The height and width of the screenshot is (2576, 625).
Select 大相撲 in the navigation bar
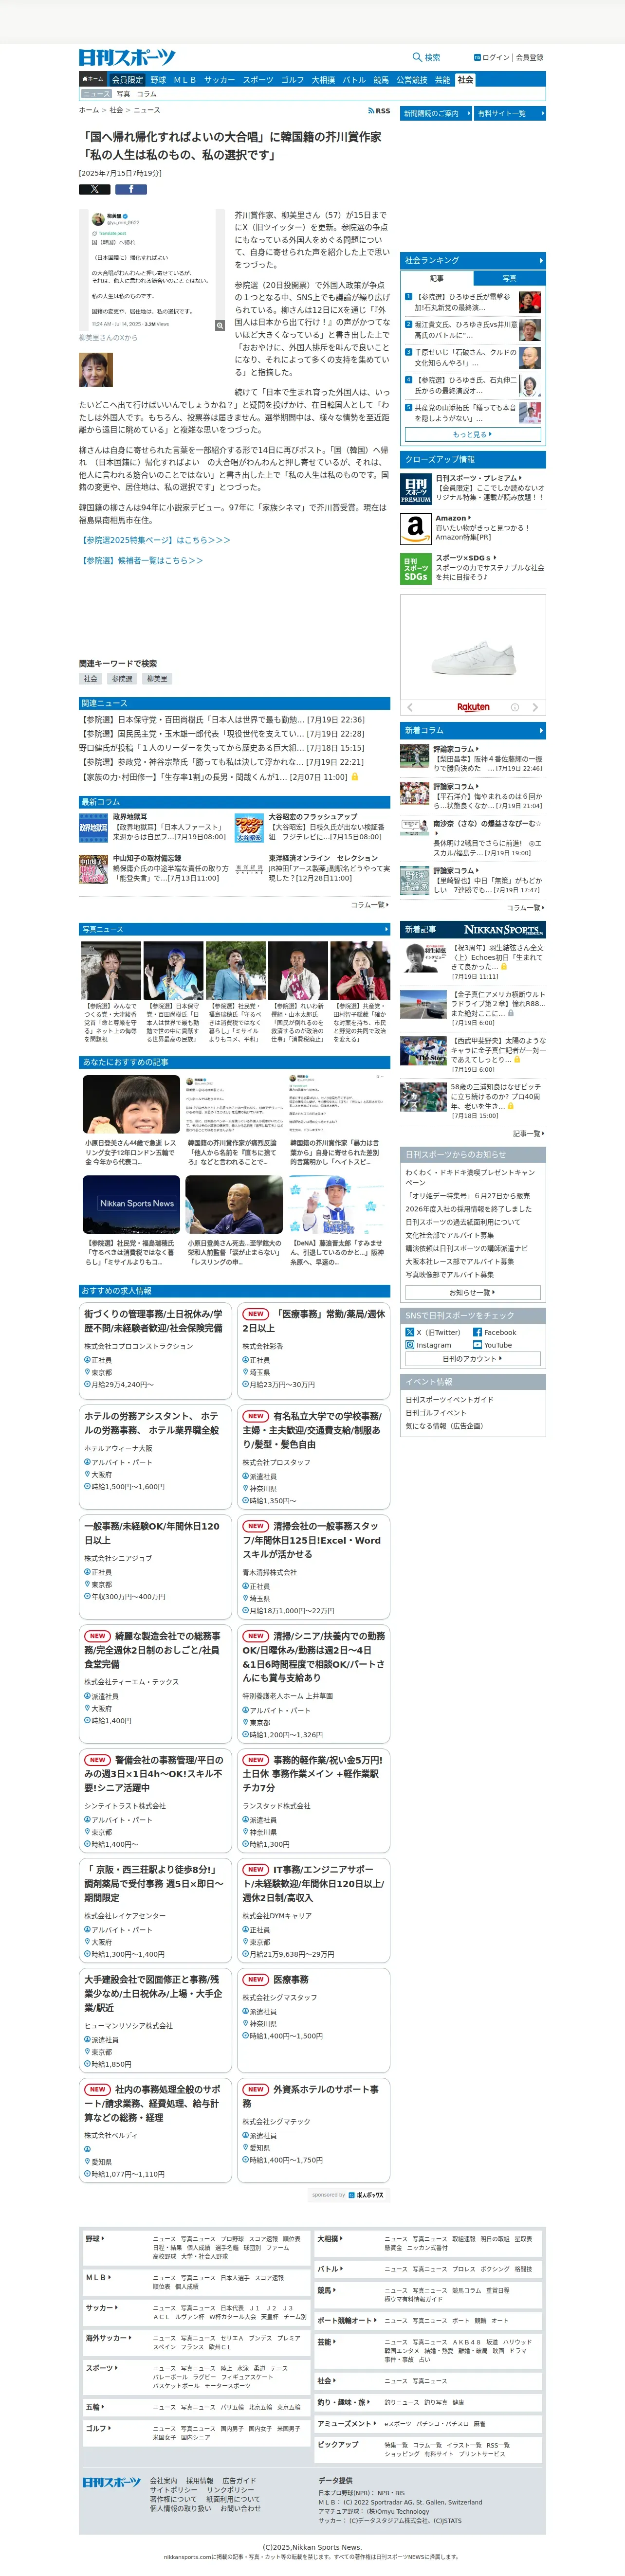click(x=323, y=80)
